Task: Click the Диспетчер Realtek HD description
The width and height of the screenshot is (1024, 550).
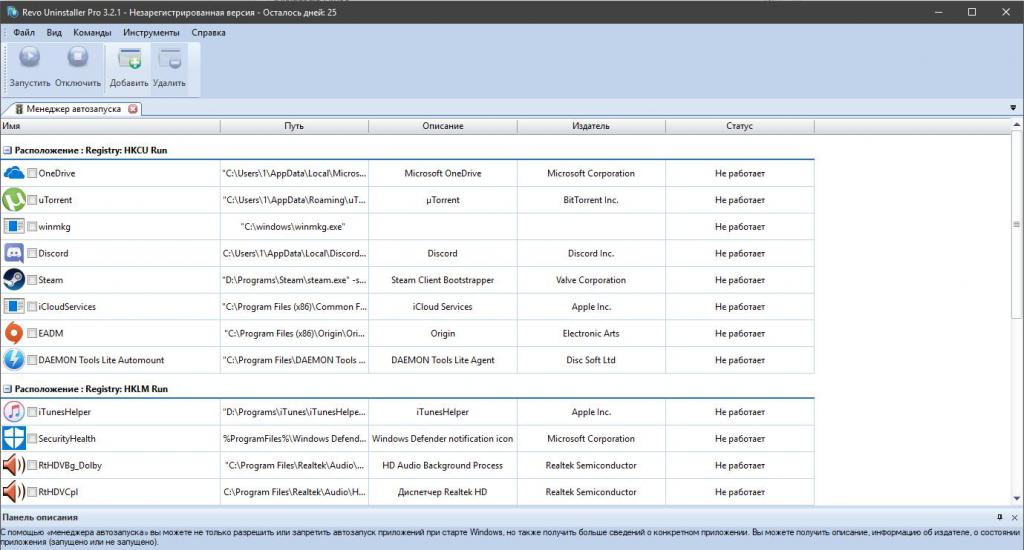Action: click(x=443, y=492)
